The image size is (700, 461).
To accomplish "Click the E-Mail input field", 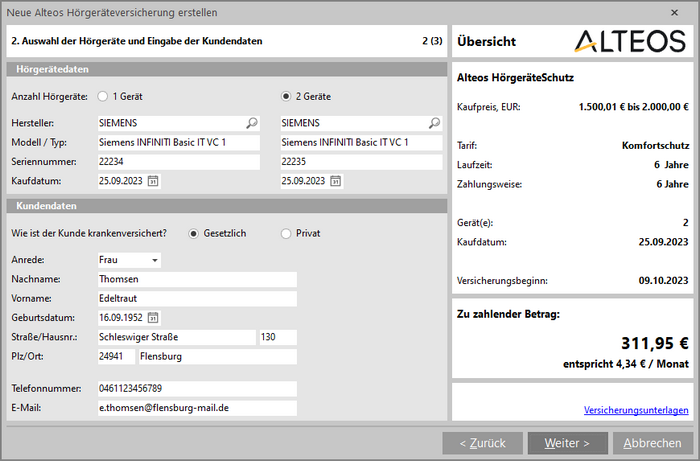I will tap(196, 408).
